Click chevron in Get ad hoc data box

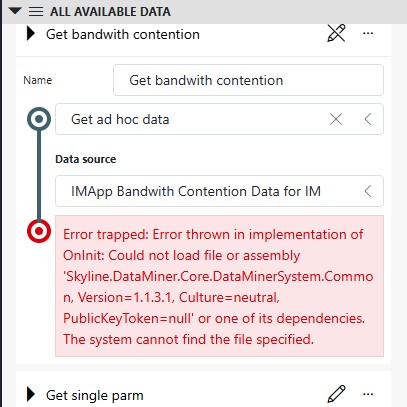(368, 119)
